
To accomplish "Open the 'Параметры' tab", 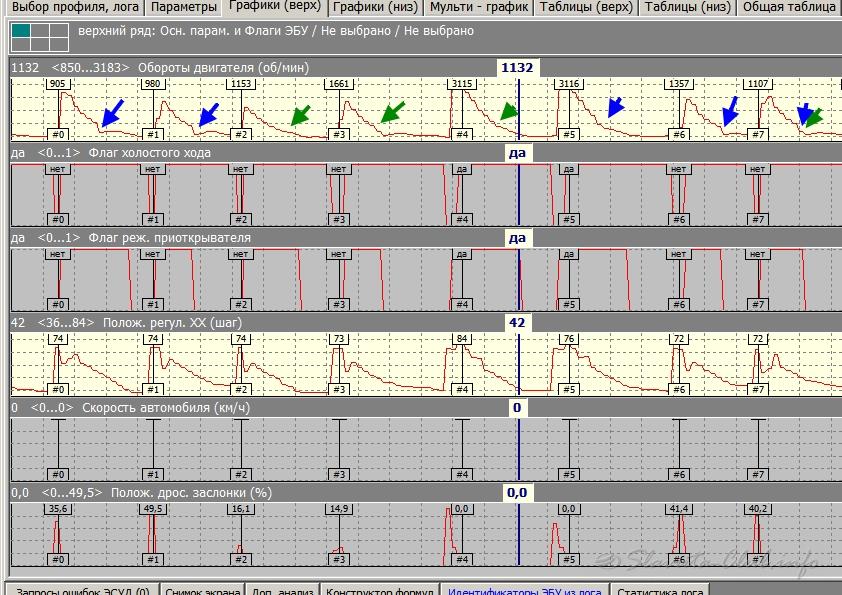I will point(183,7).
